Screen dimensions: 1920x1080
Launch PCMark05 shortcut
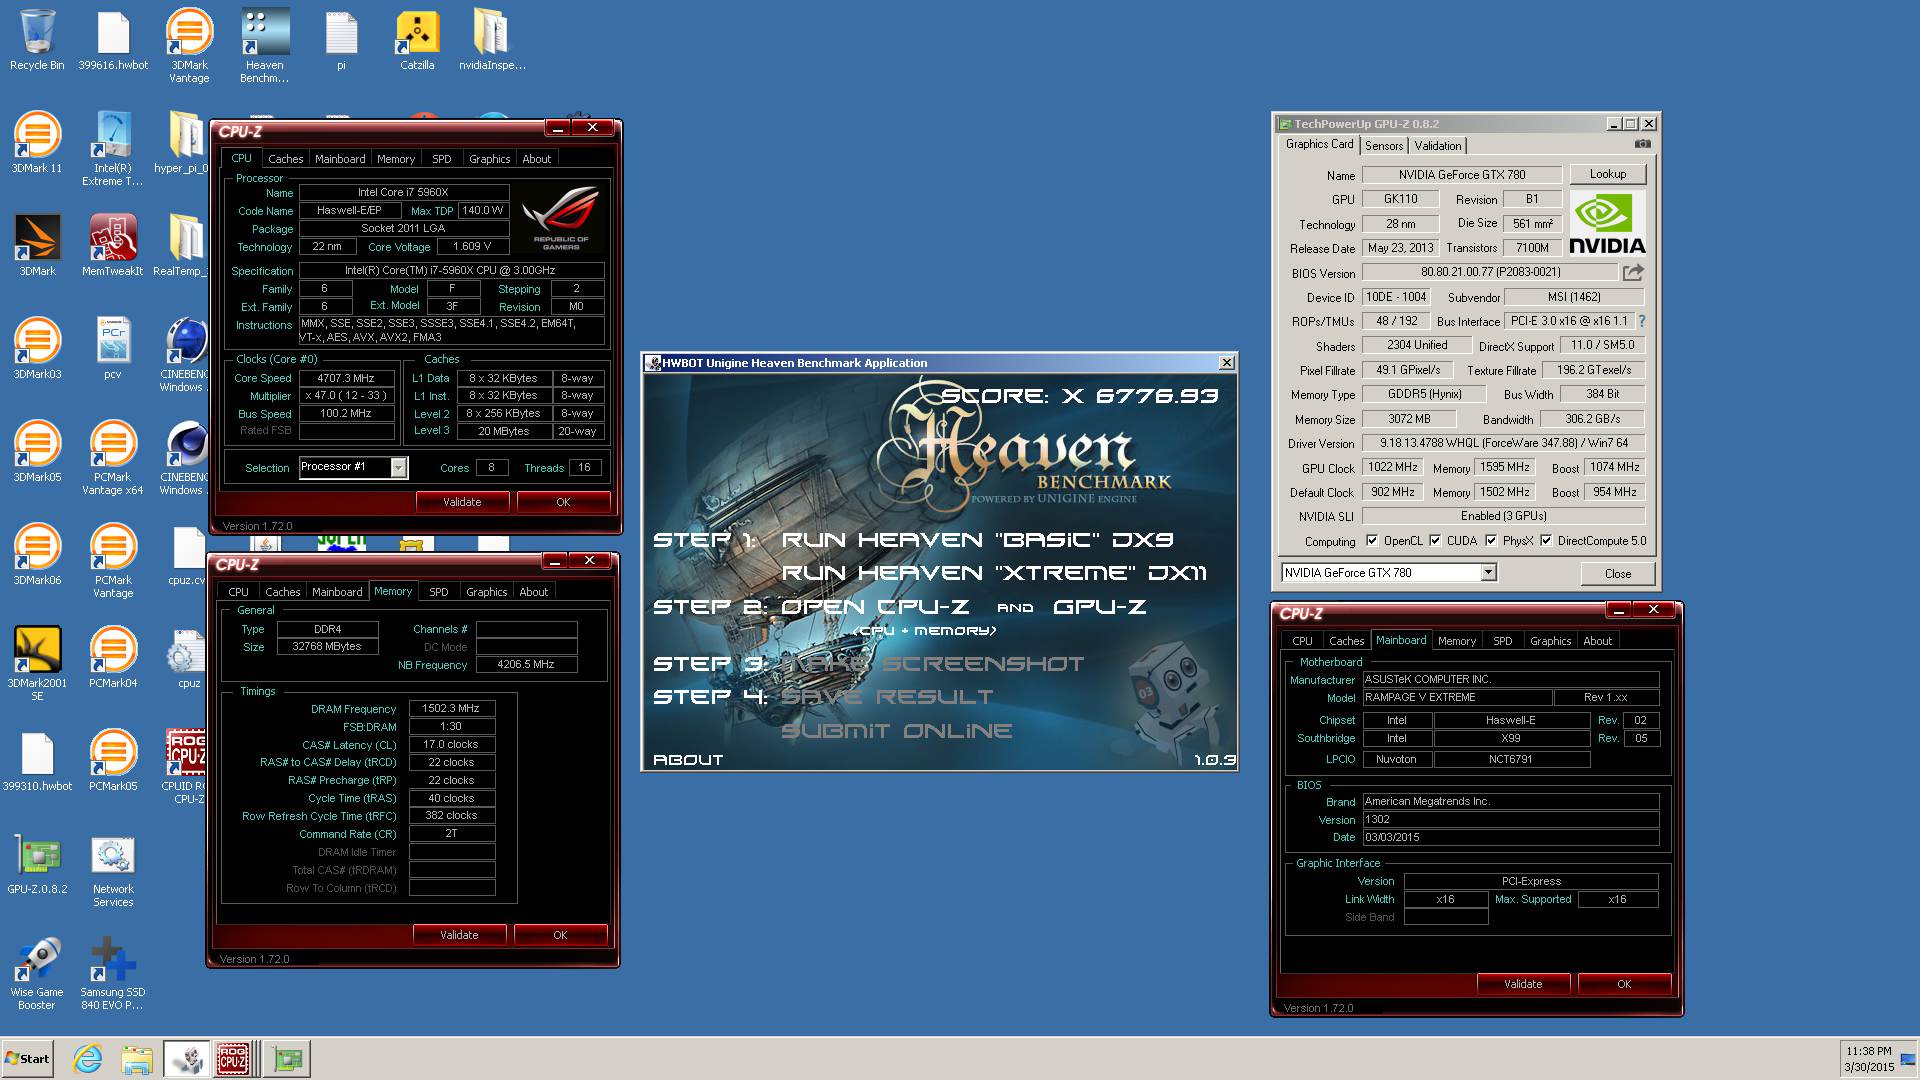point(112,761)
